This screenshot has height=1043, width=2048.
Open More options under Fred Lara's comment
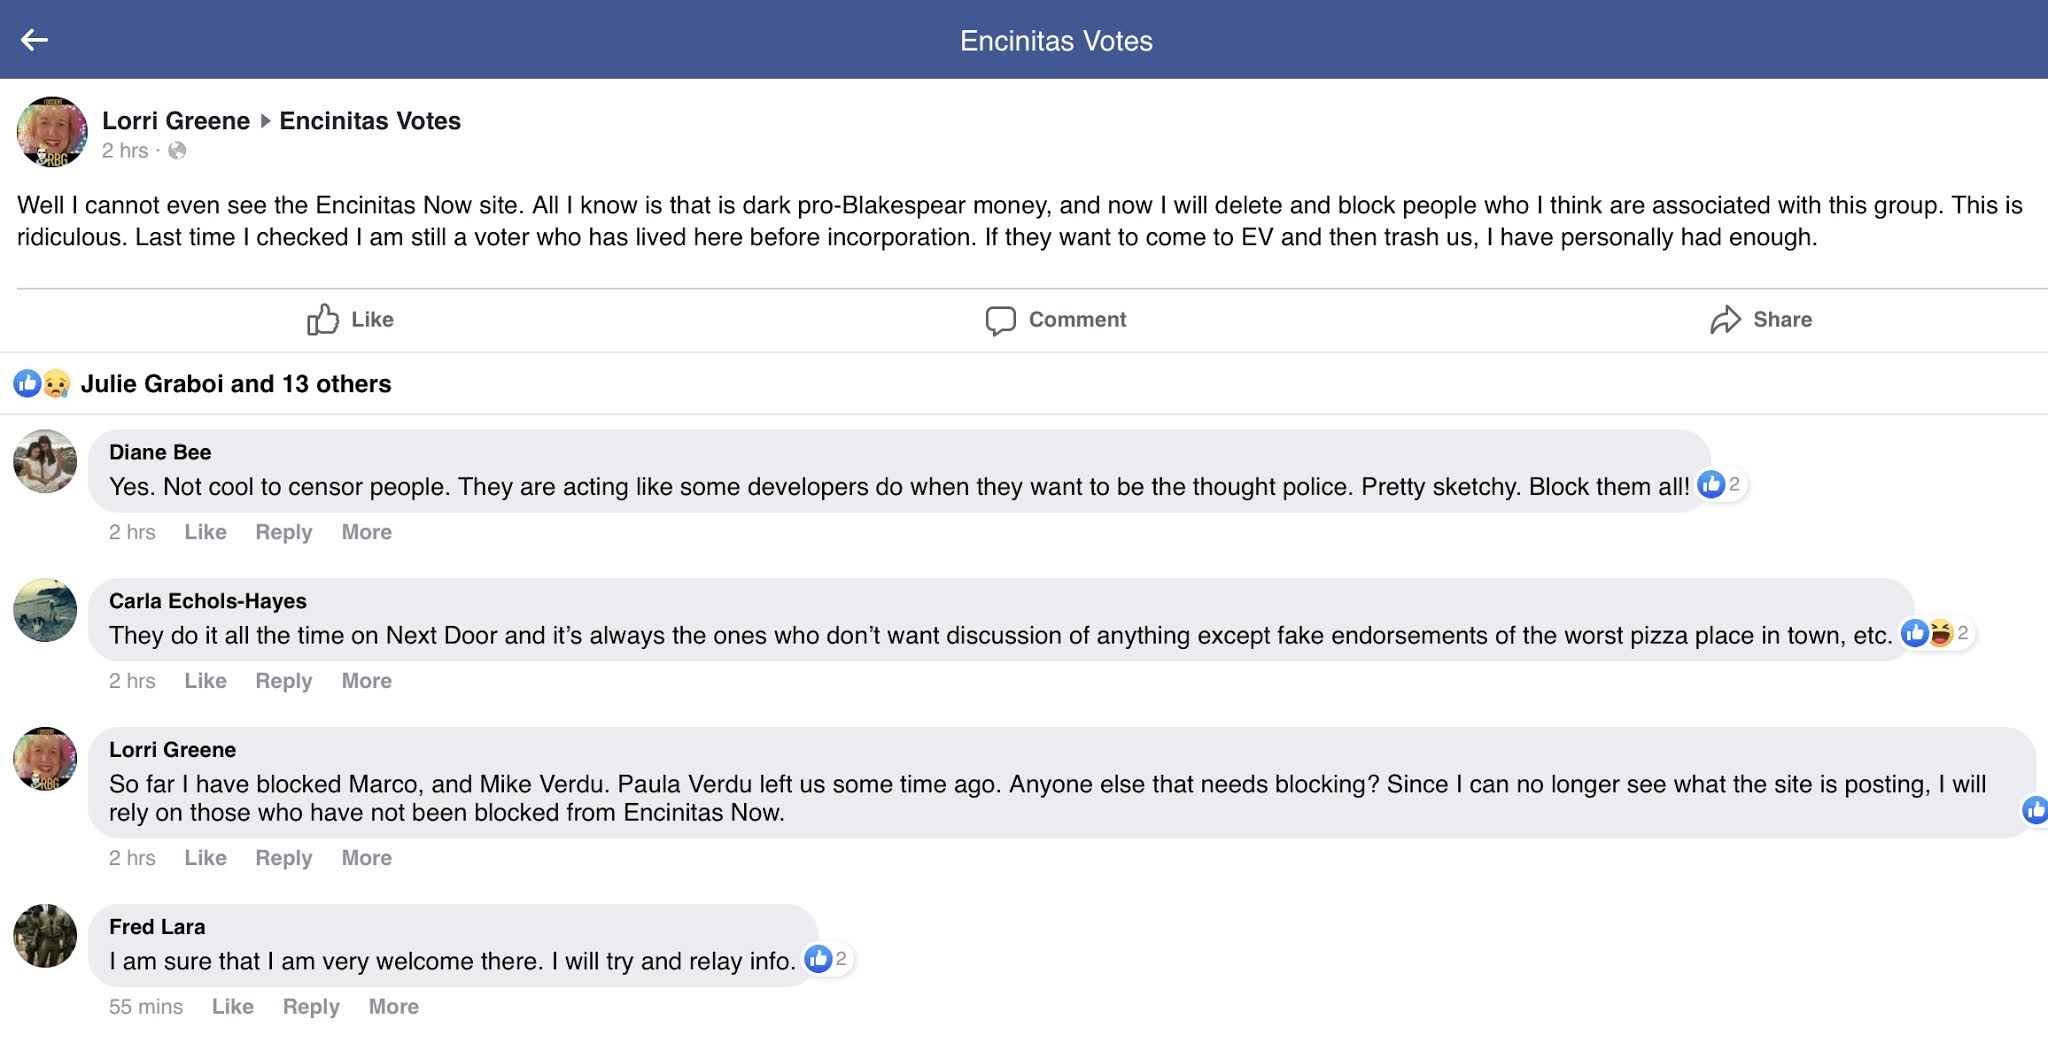[393, 1007]
